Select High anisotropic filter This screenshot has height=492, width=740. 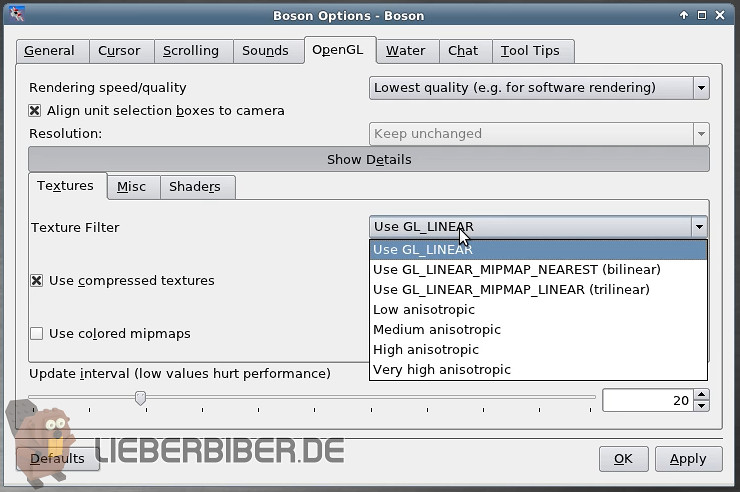pyautogui.click(x=538, y=350)
